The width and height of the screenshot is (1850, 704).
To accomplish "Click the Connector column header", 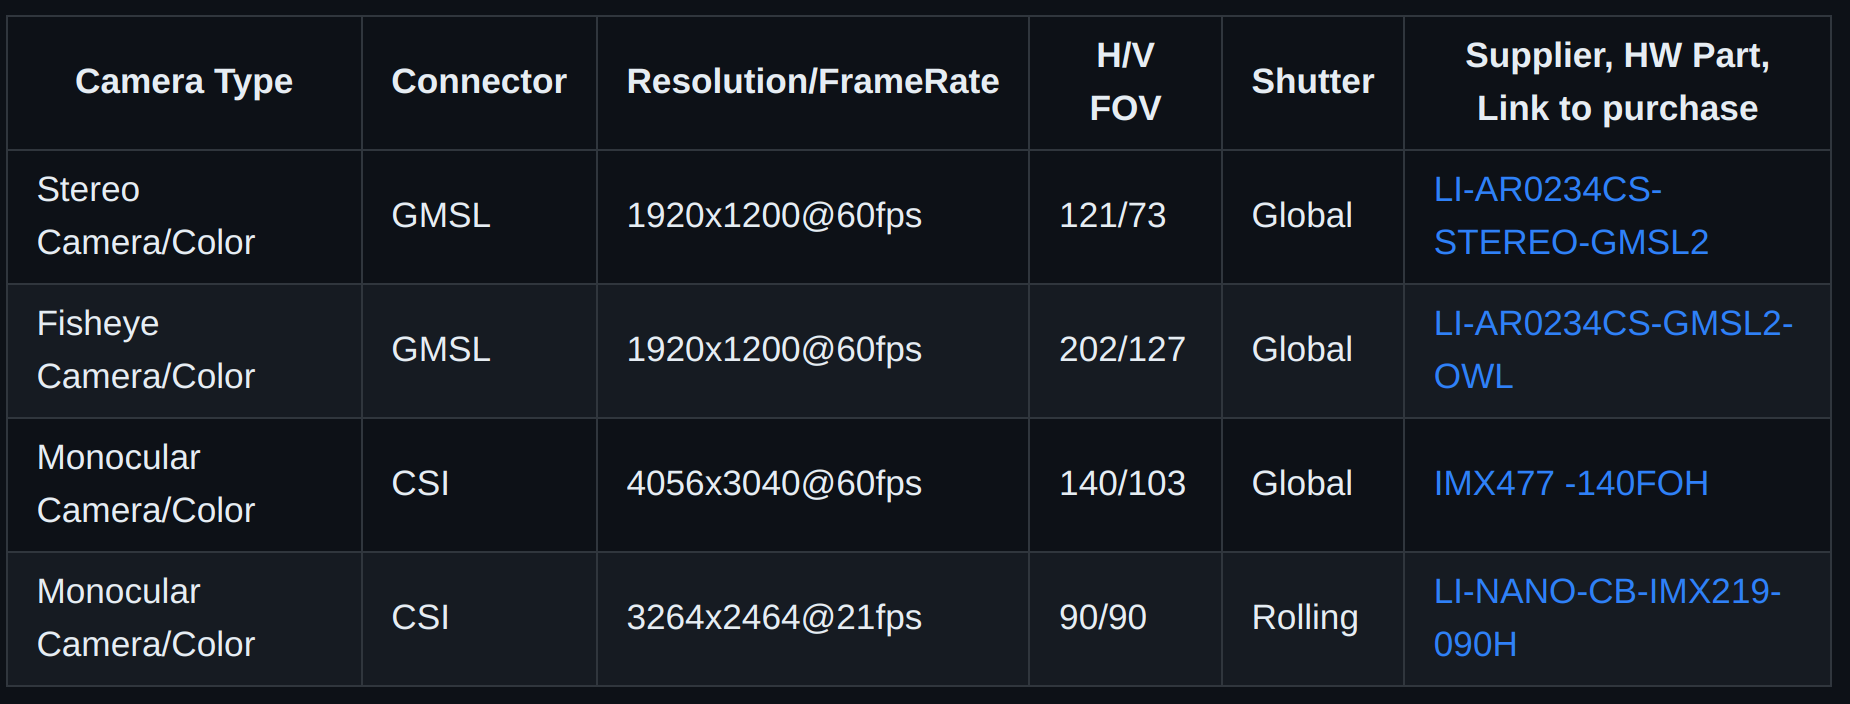I will pos(479,82).
